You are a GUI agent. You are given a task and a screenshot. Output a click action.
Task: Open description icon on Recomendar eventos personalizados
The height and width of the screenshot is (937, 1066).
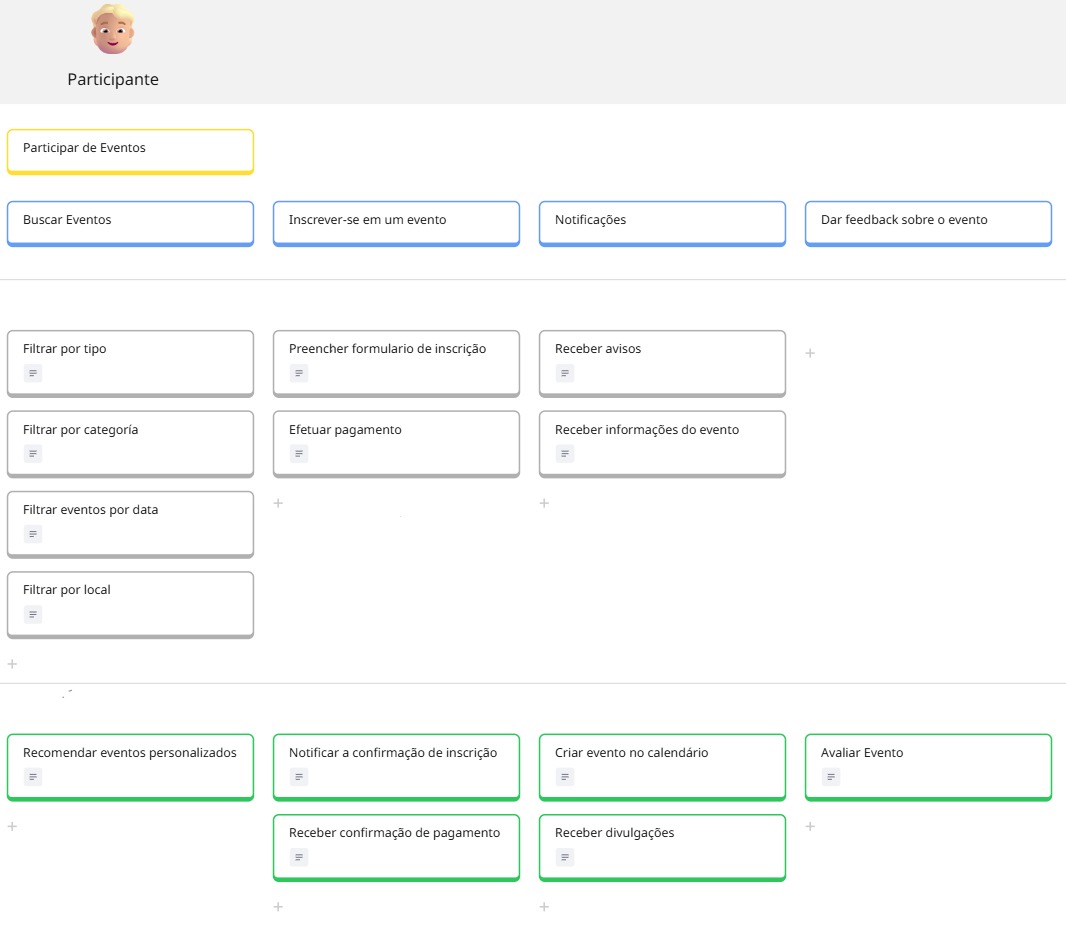(x=33, y=777)
